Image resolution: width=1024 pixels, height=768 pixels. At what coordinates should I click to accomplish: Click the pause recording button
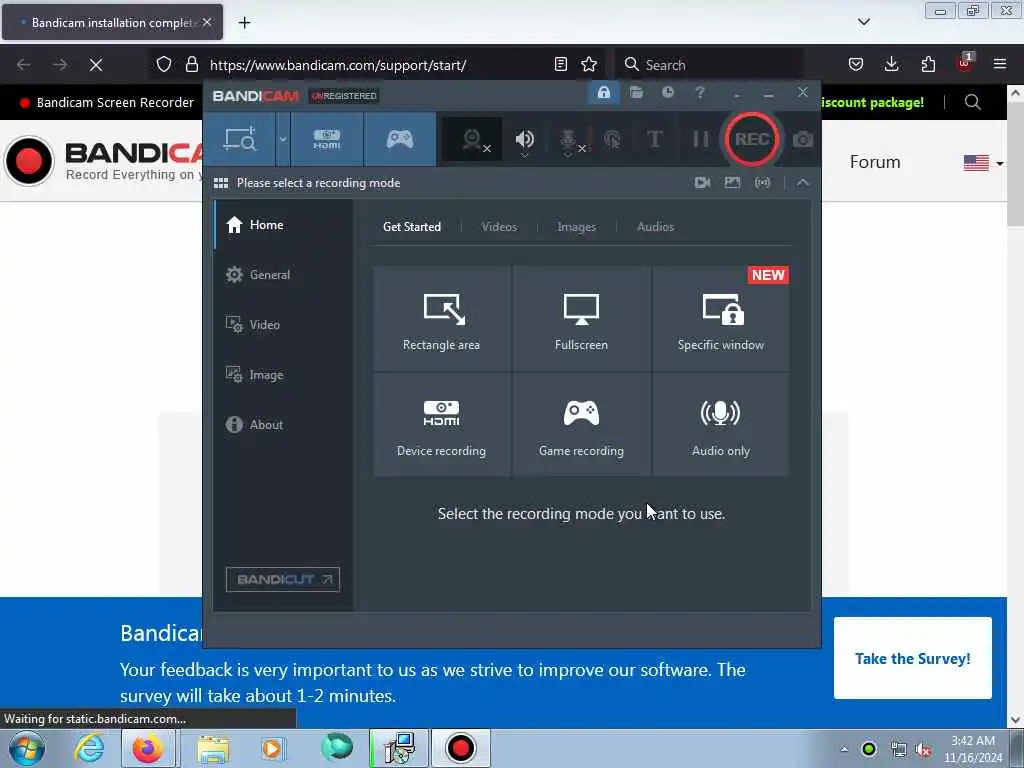[700, 139]
